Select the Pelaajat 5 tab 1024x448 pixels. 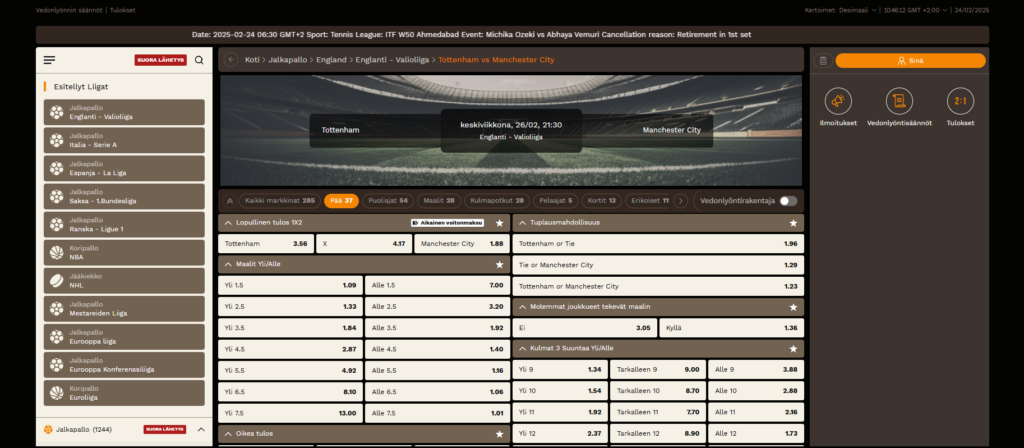click(555, 201)
